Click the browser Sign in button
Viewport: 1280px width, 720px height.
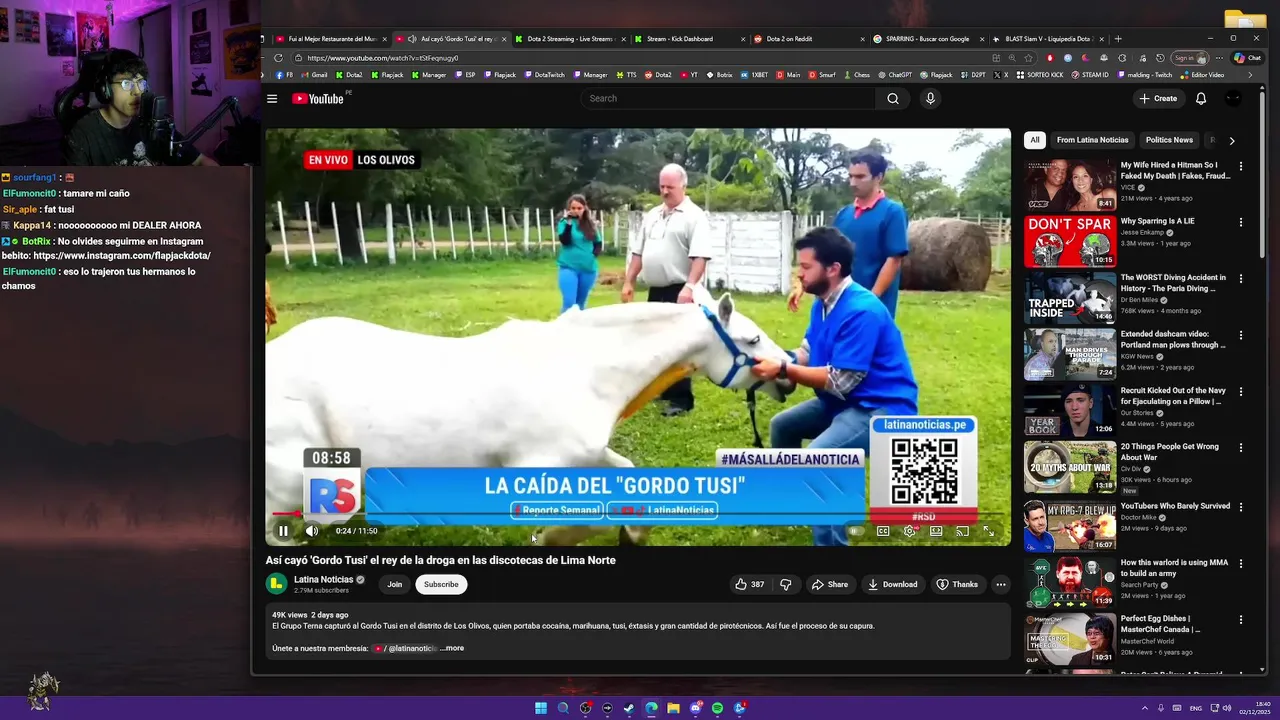coord(1189,58)
